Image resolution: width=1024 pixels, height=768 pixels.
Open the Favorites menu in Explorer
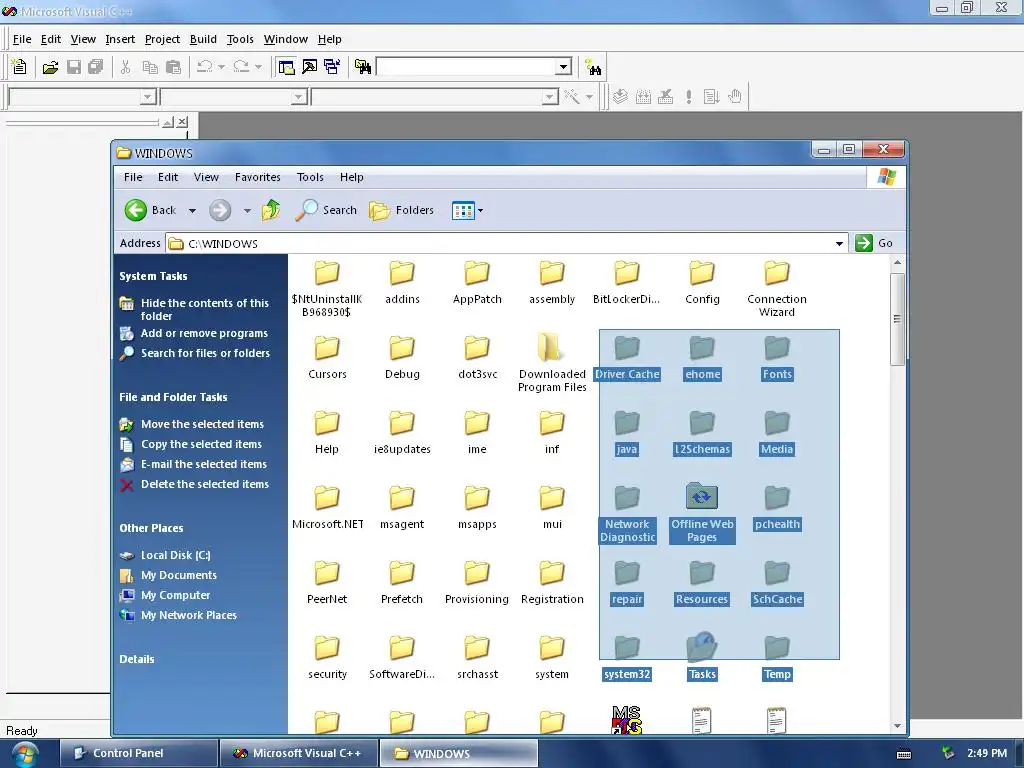click(x=257, y=177)
